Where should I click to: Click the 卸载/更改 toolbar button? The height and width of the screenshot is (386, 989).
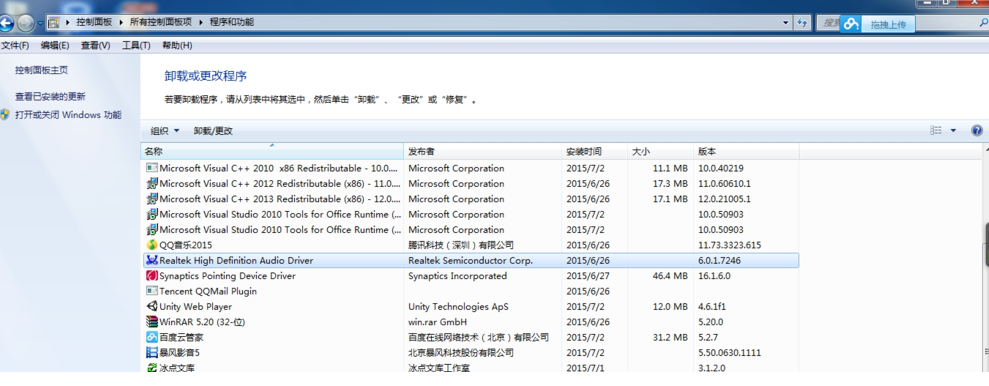pos(213,131)
